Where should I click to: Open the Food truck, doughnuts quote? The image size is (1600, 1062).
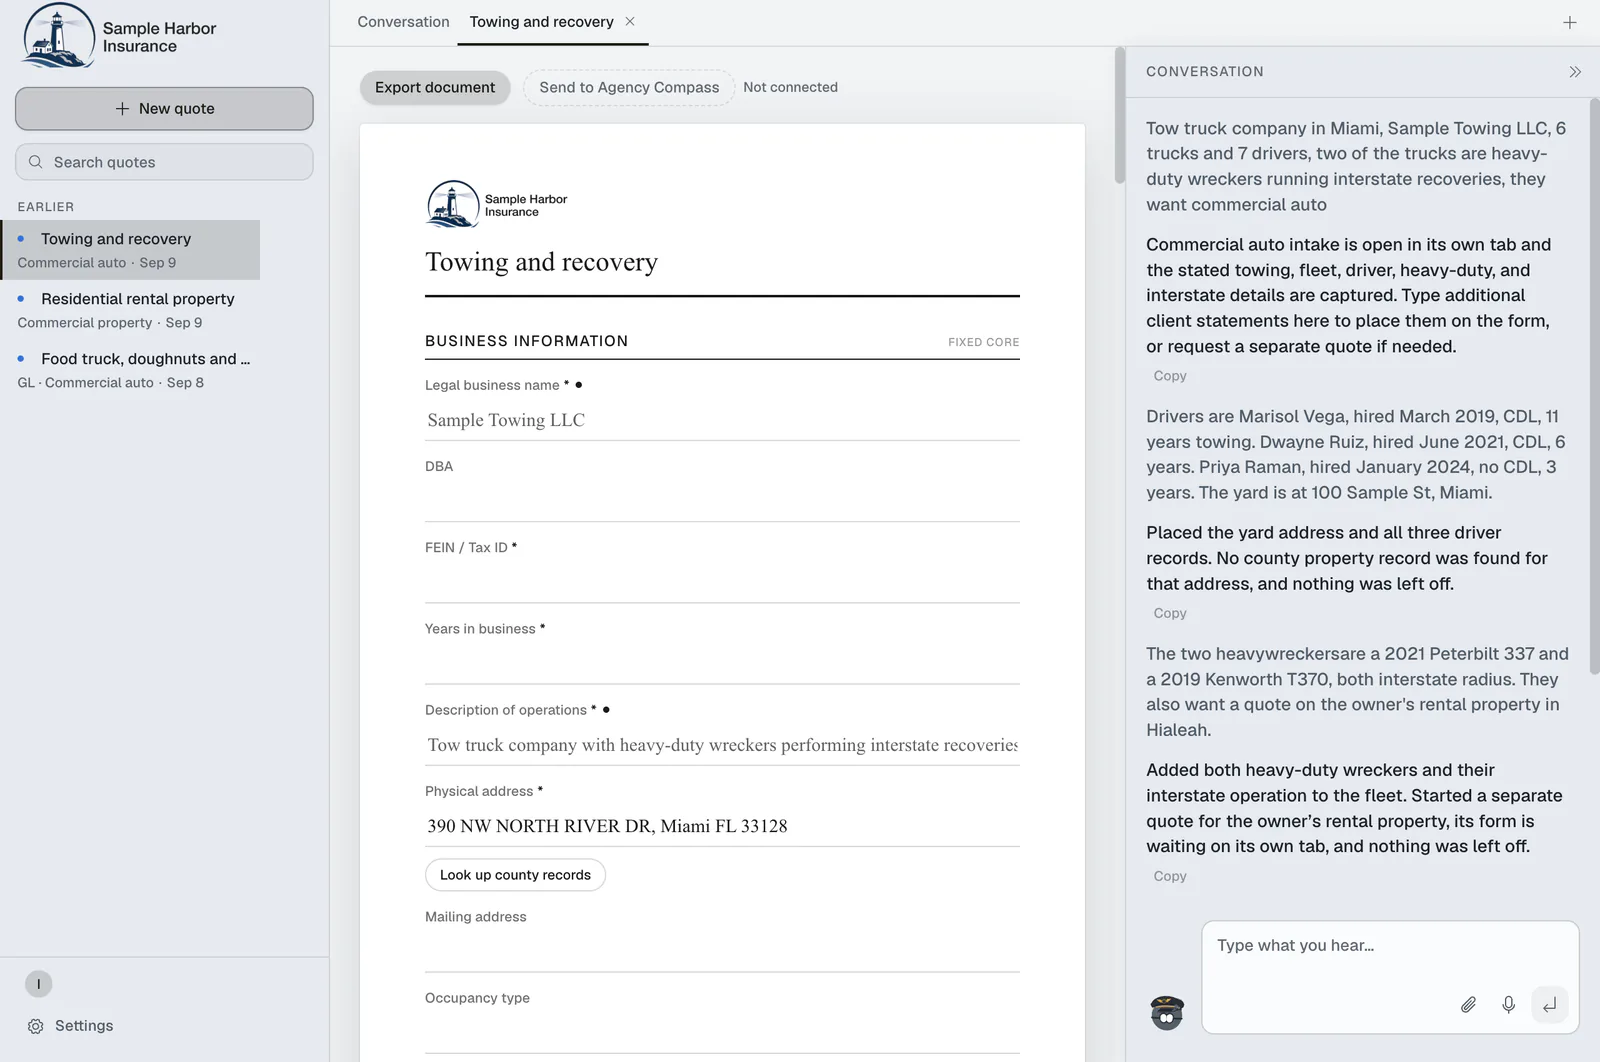(x=130, y=370)
